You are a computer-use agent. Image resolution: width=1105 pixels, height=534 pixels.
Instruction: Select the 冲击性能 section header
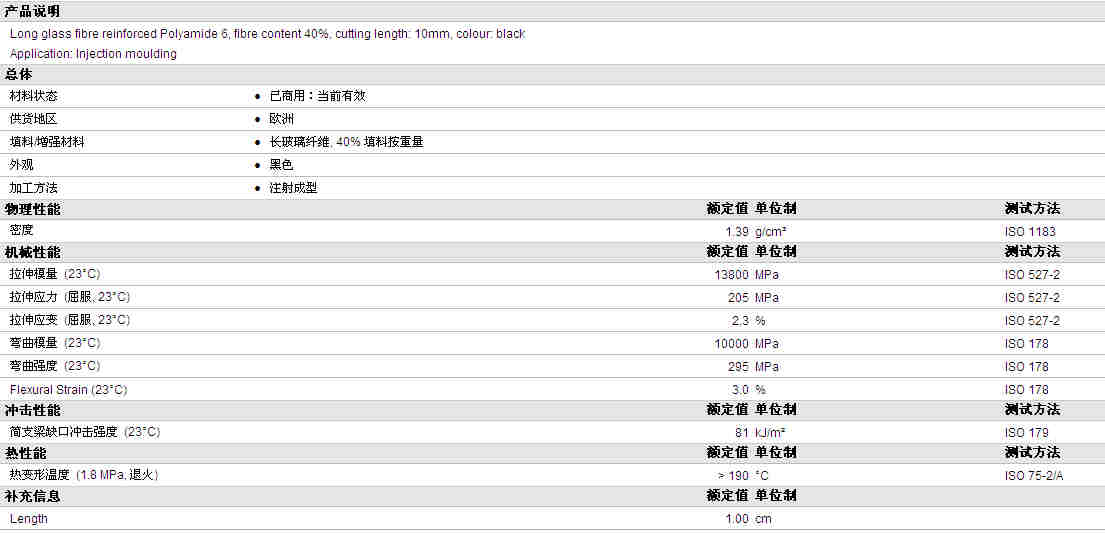(x=32, y=410)
